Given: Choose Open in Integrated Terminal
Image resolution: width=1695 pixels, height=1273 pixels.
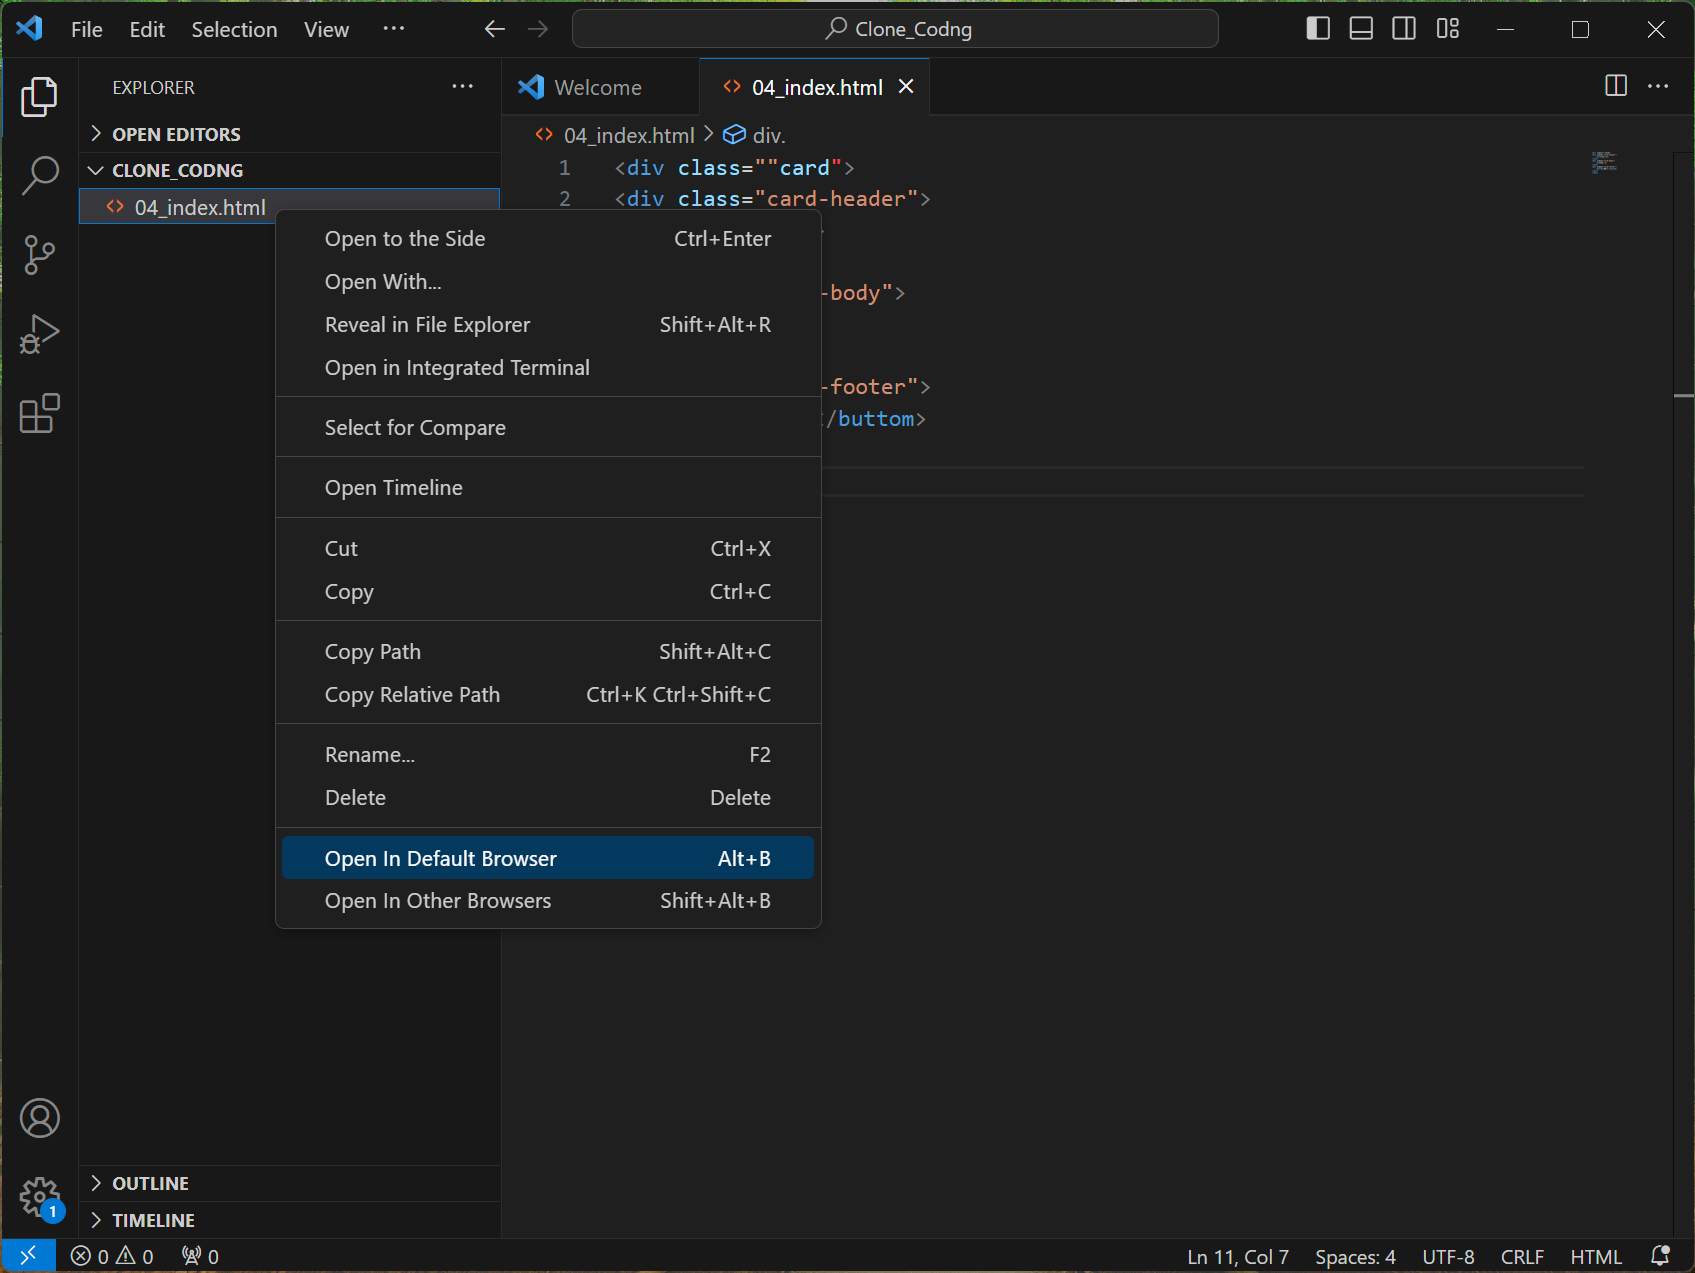Looking at the screenshot, I should (548, 367).
